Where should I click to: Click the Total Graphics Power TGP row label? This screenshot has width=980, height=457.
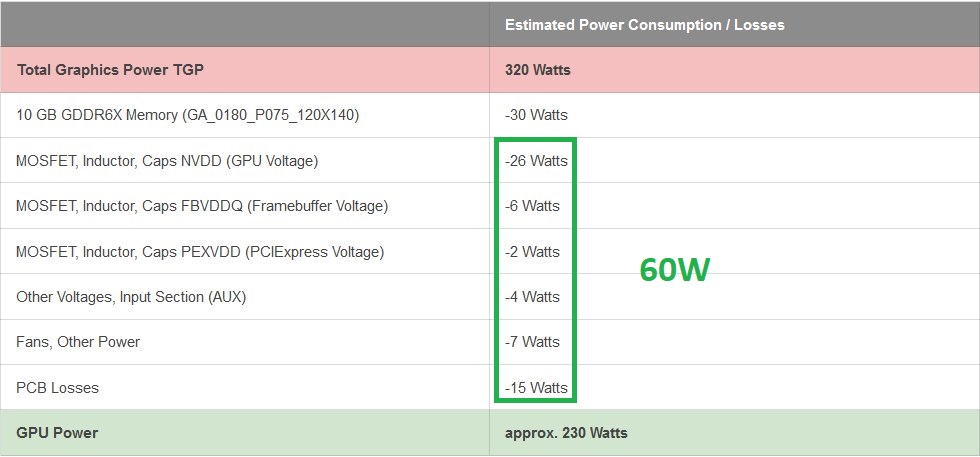pos(110,69)
